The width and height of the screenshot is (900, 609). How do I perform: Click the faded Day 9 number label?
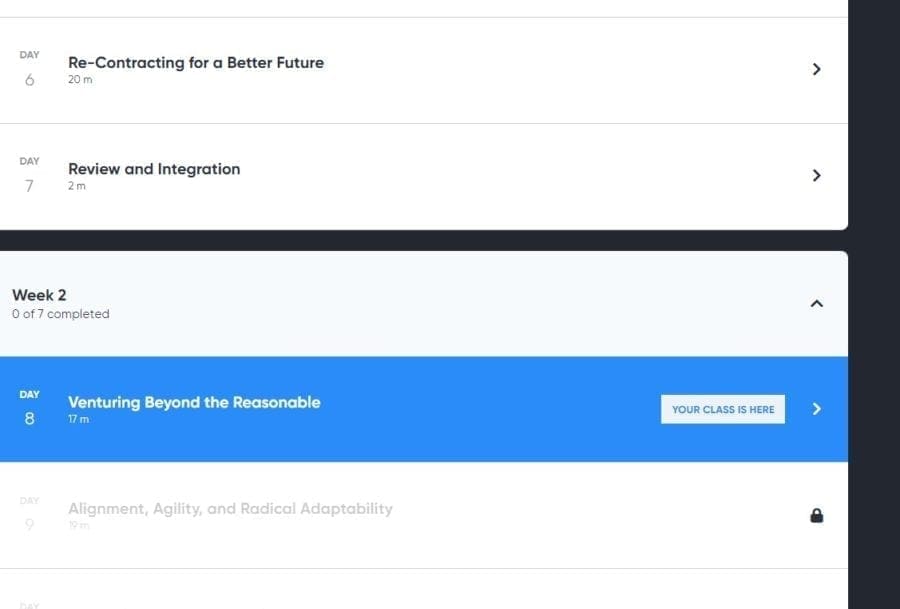pyautogui.click(x=29, y=525)
